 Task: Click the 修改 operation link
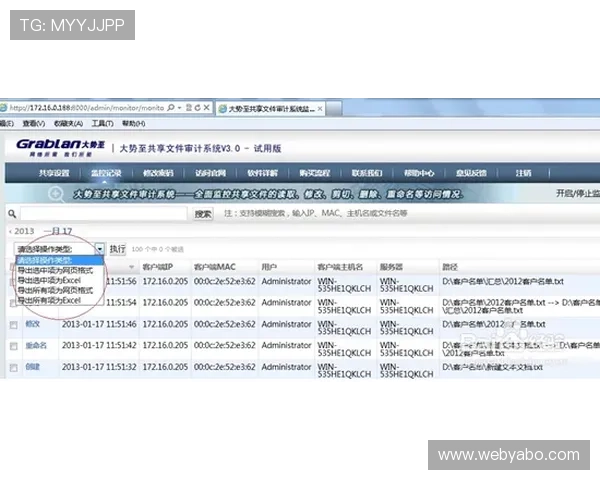coord(33,324)
